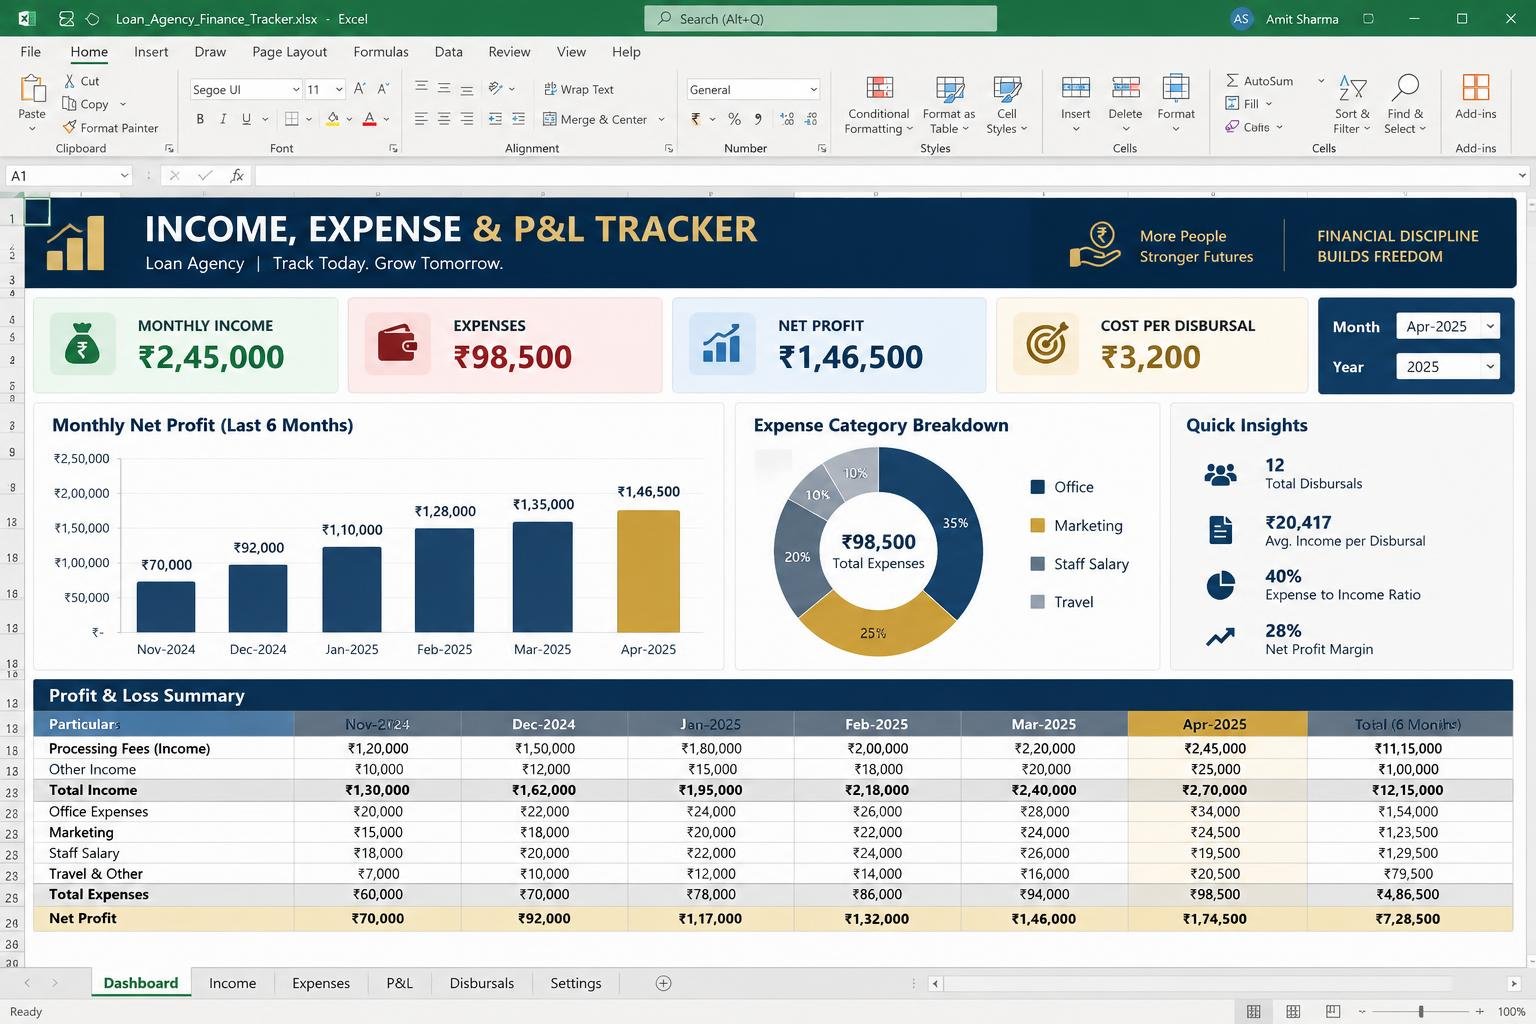The width and height of the screenshot is (1536, 1024).
Task: Click the Merge & Center button
Action: [603, 119]
